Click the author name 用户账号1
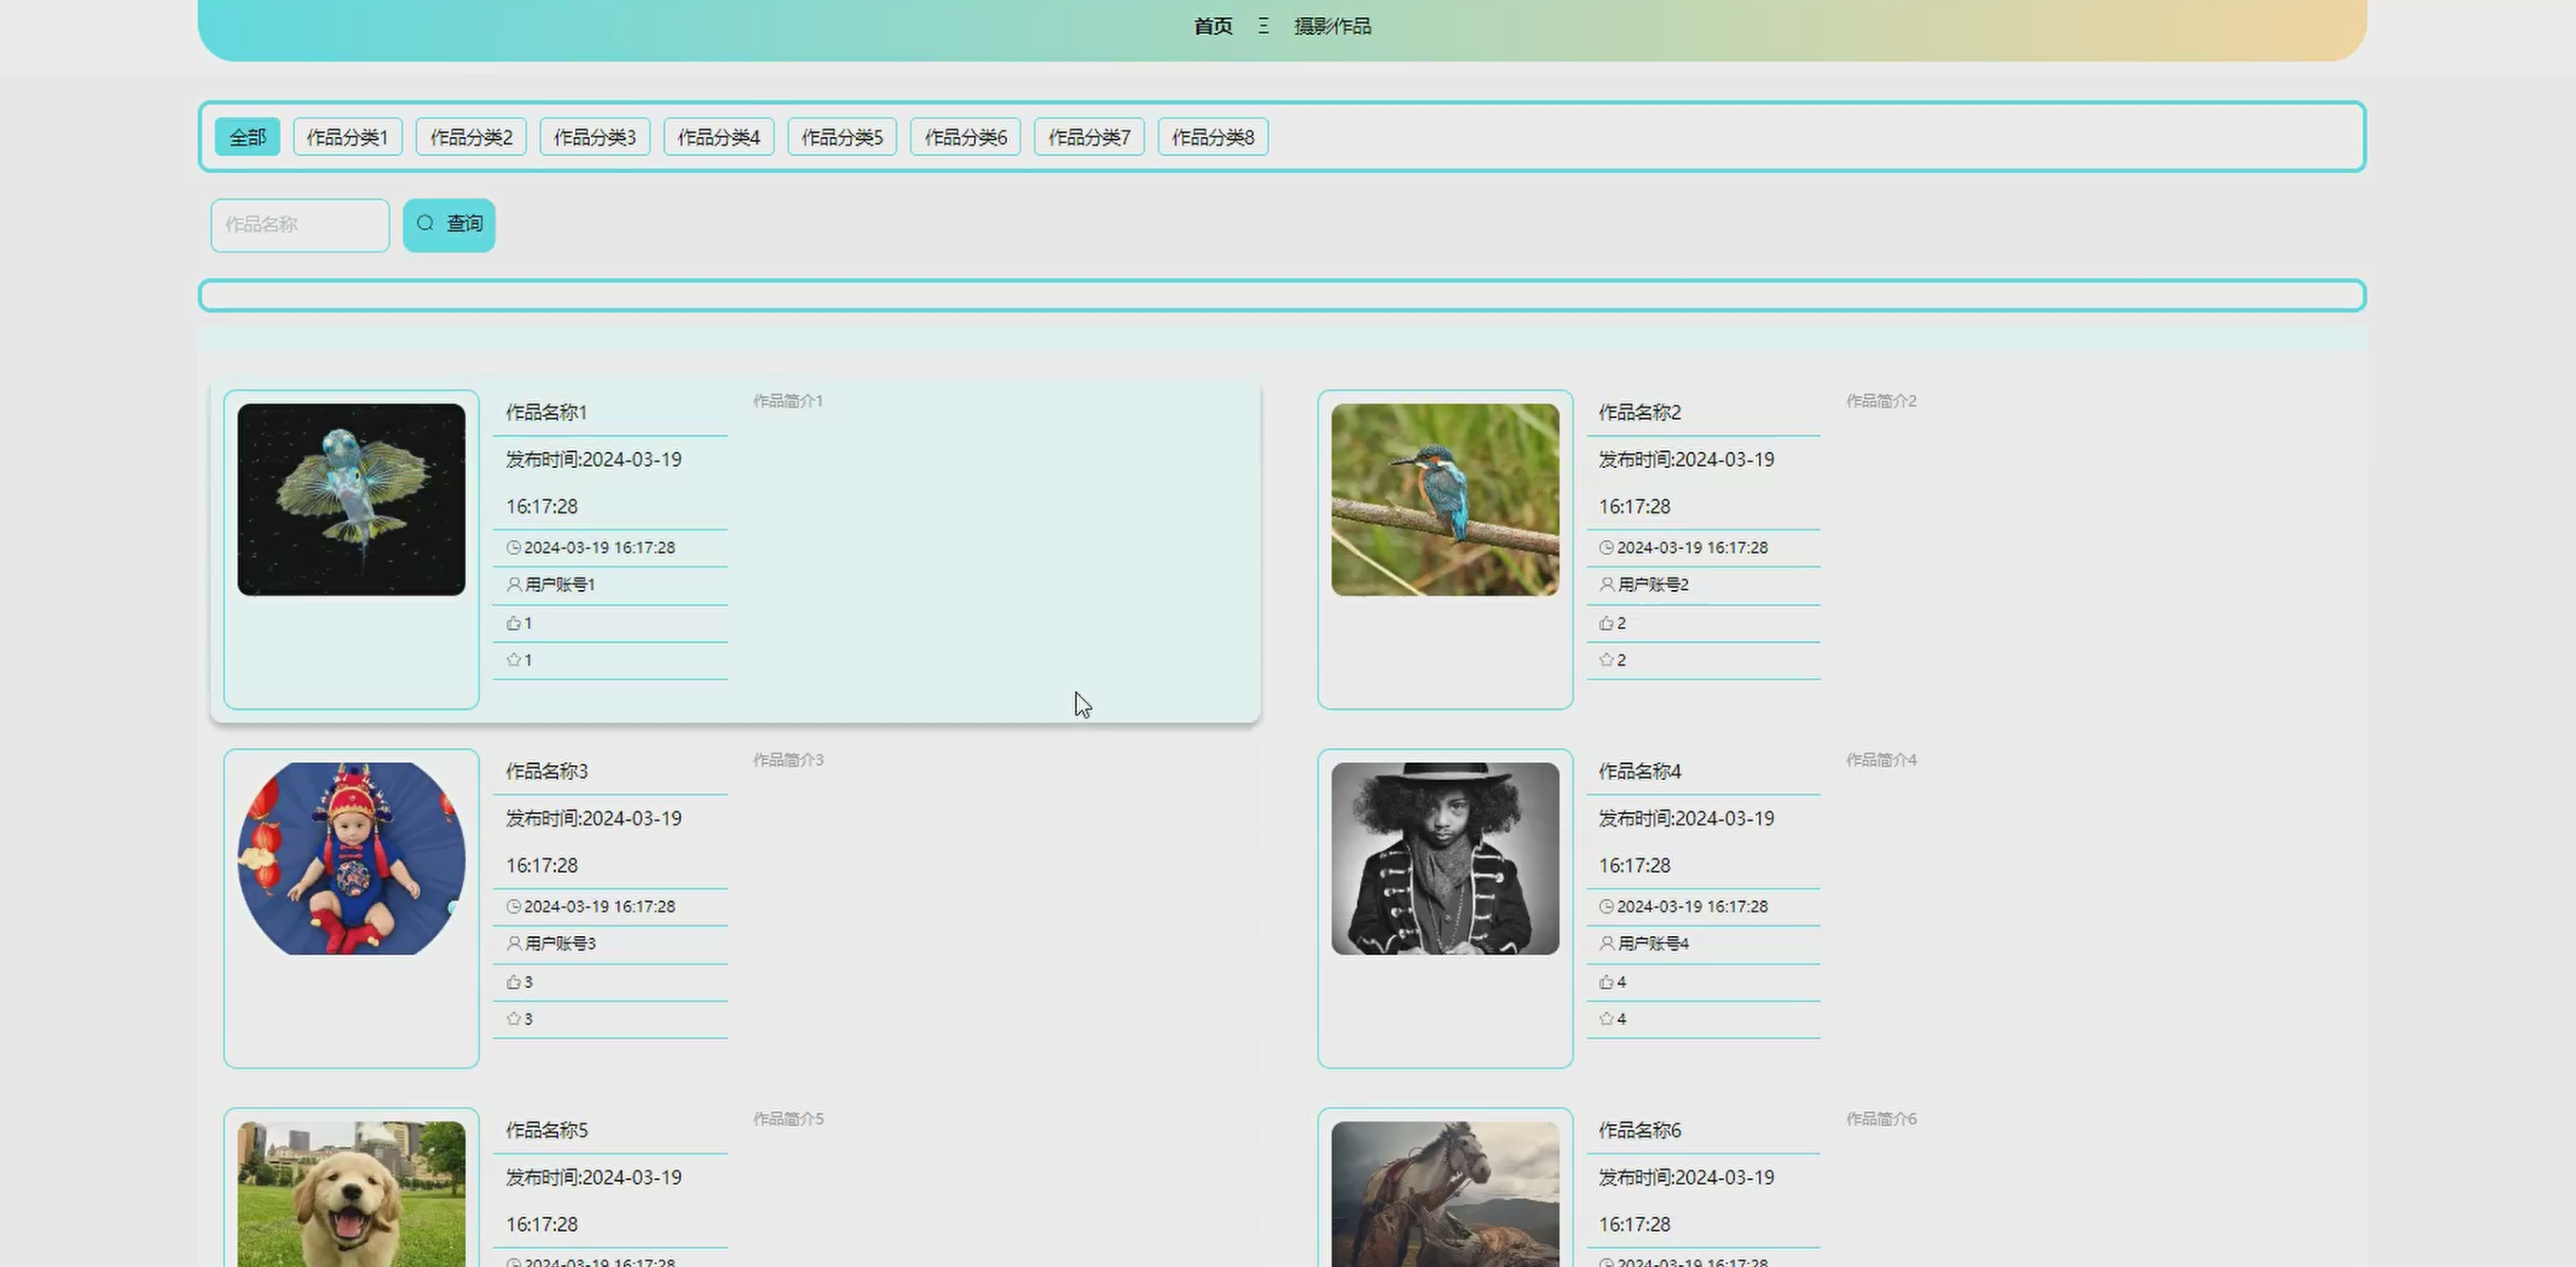The width and height of the screenshot is (2576, 1267). (560, 585)
